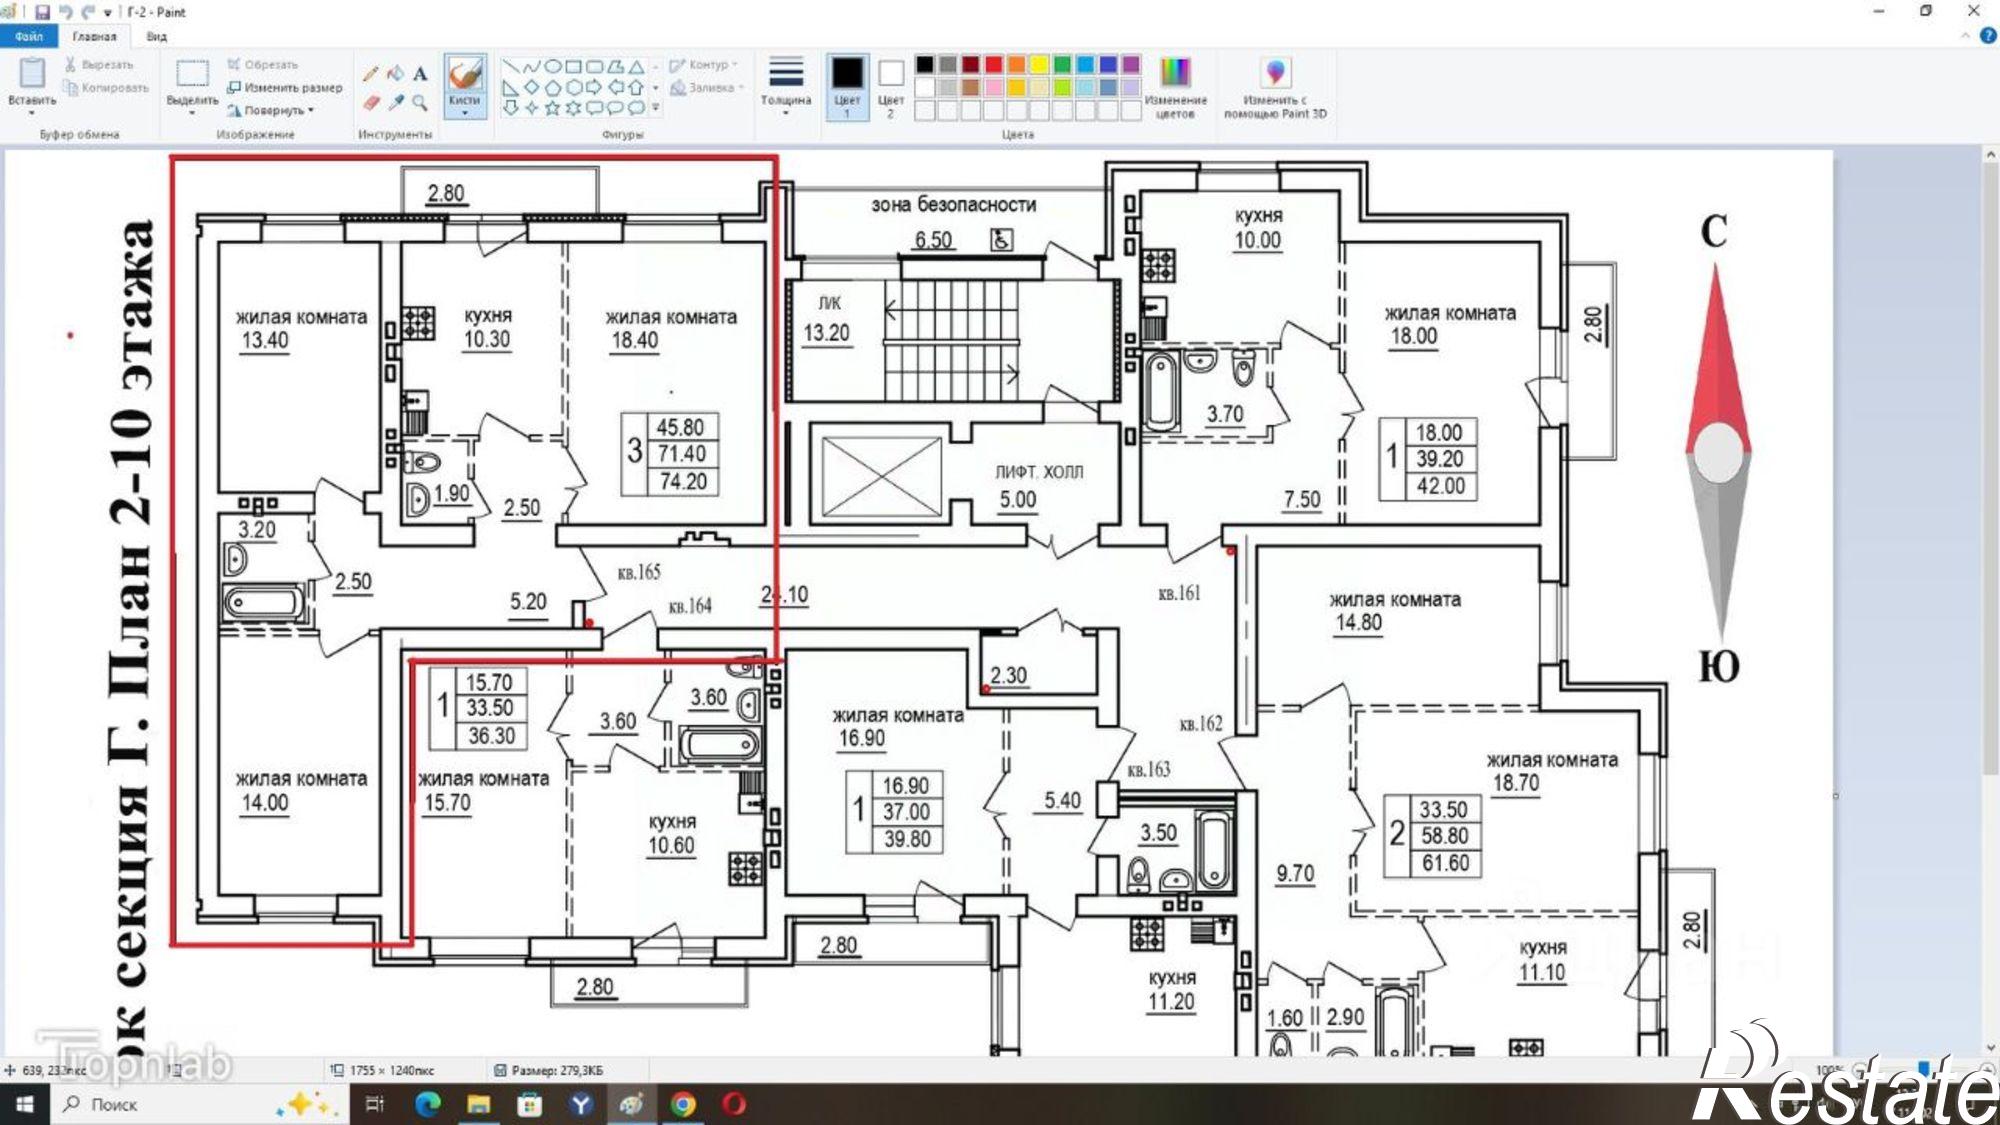This screenshot has width=2000, height=1125.
Task: Open Изменение цветов edit colors dialog
Action: pyautogui.click(x=1175, y=87)
